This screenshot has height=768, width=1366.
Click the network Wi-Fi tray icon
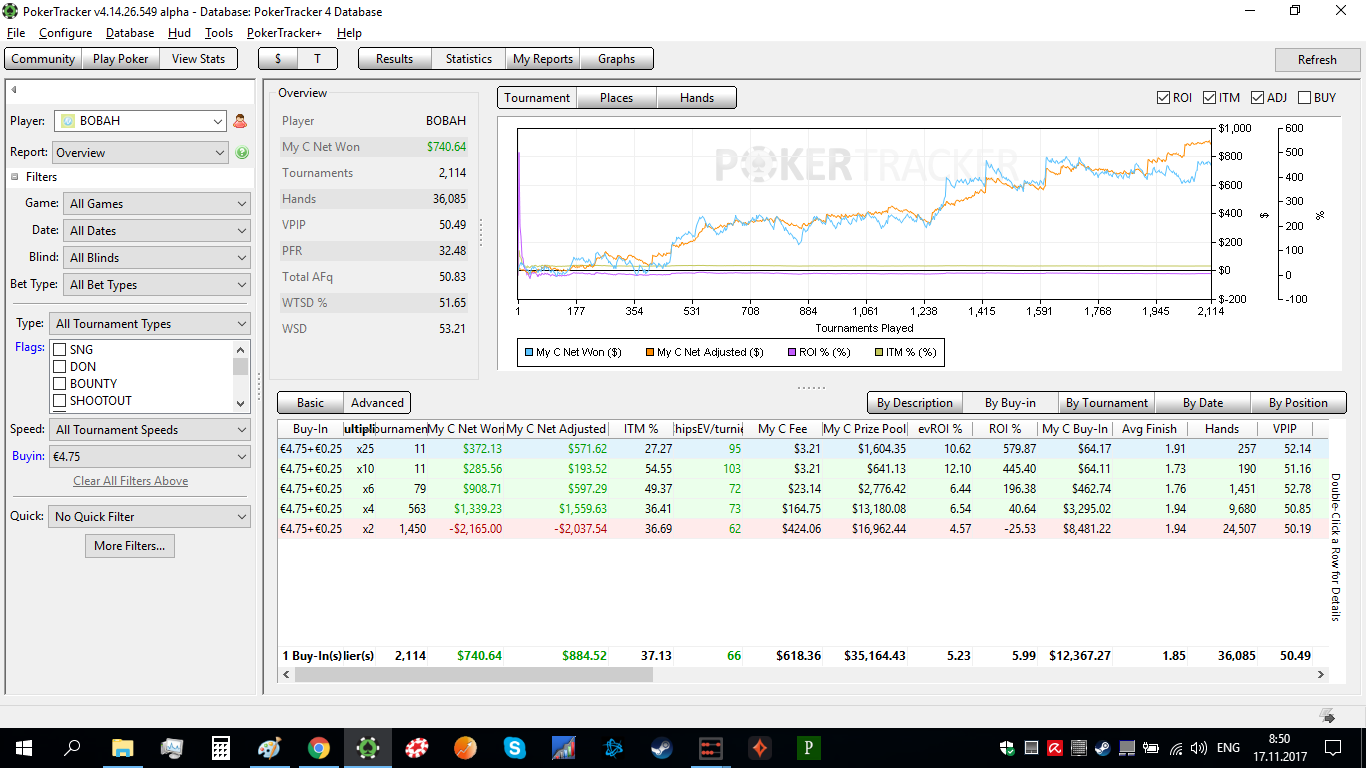tap(1175, 748)
